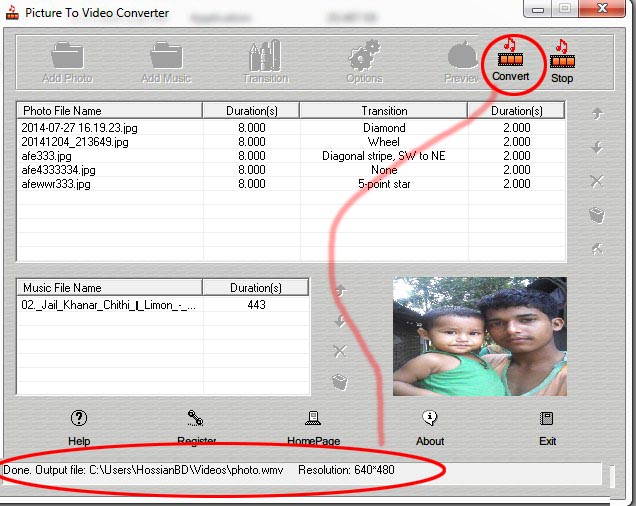Select the 02._Jail_Khanar_Chithi music row
Screen dimensions: 636x506
[x=163, y=305]
